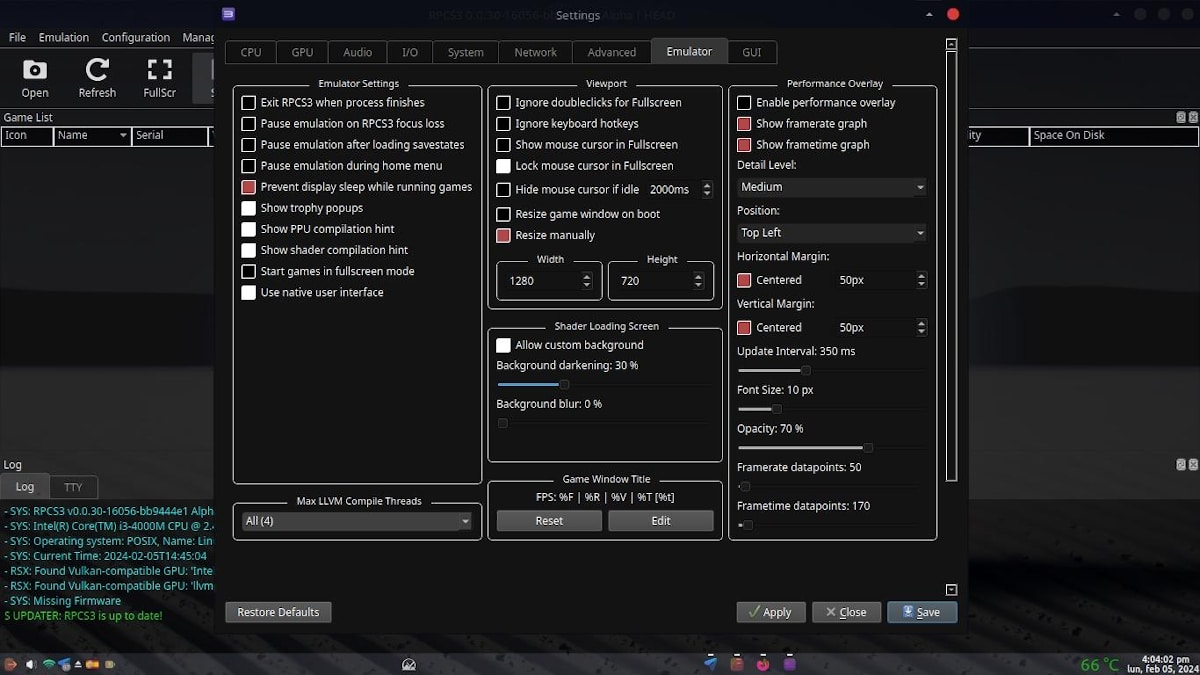Toggle Horizontal Margin Centered checkbox

click(744, 280)
